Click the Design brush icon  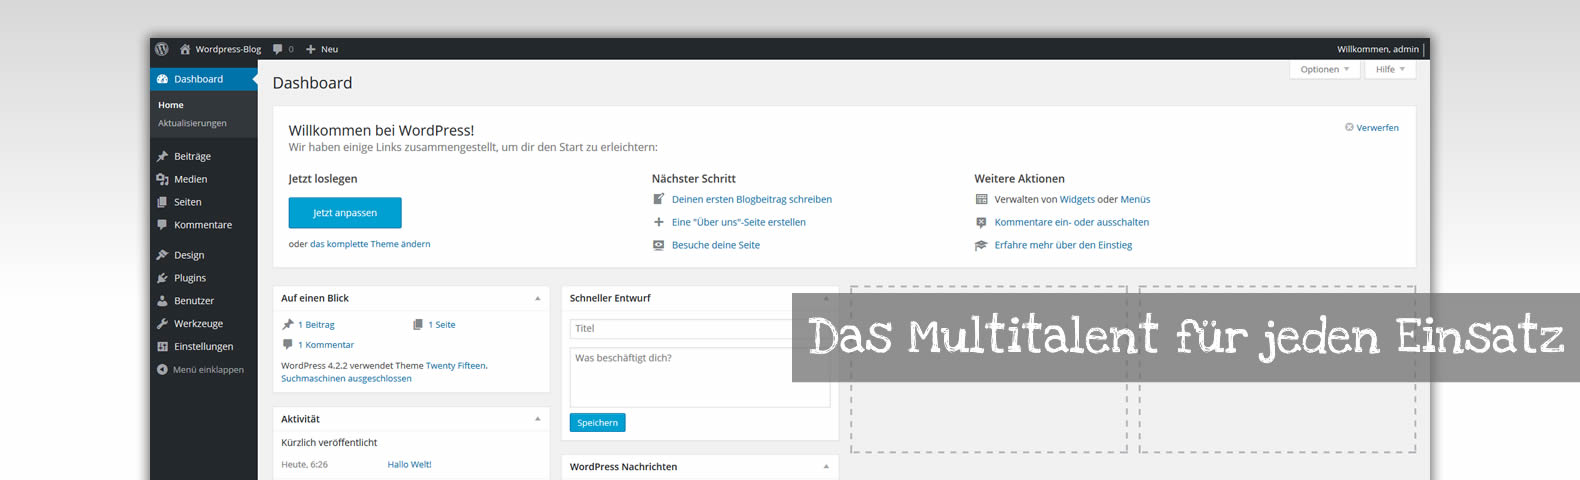point(162,255)
